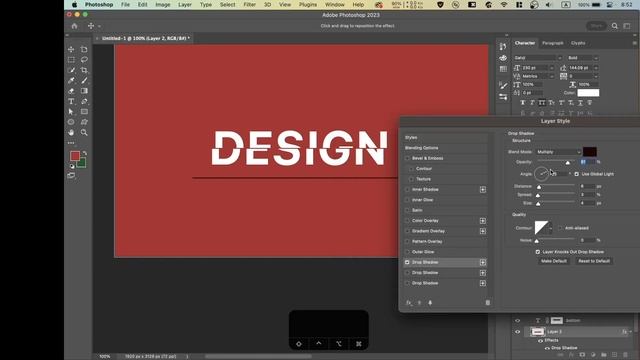Click the drop shadow color swatch

(x=590, y=152)
